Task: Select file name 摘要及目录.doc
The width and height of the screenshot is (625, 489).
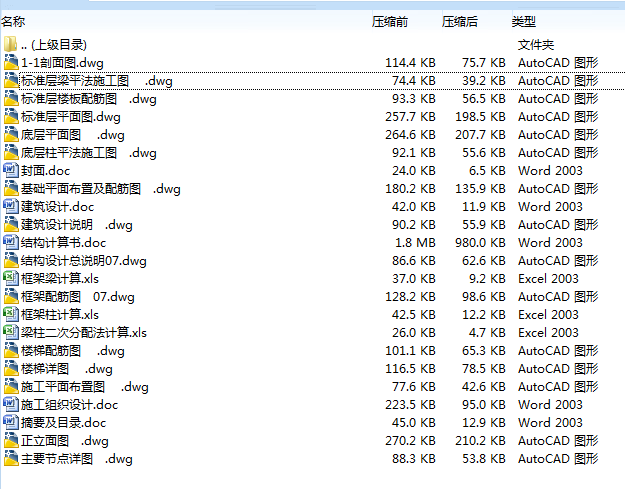Action: pos(63,423)
